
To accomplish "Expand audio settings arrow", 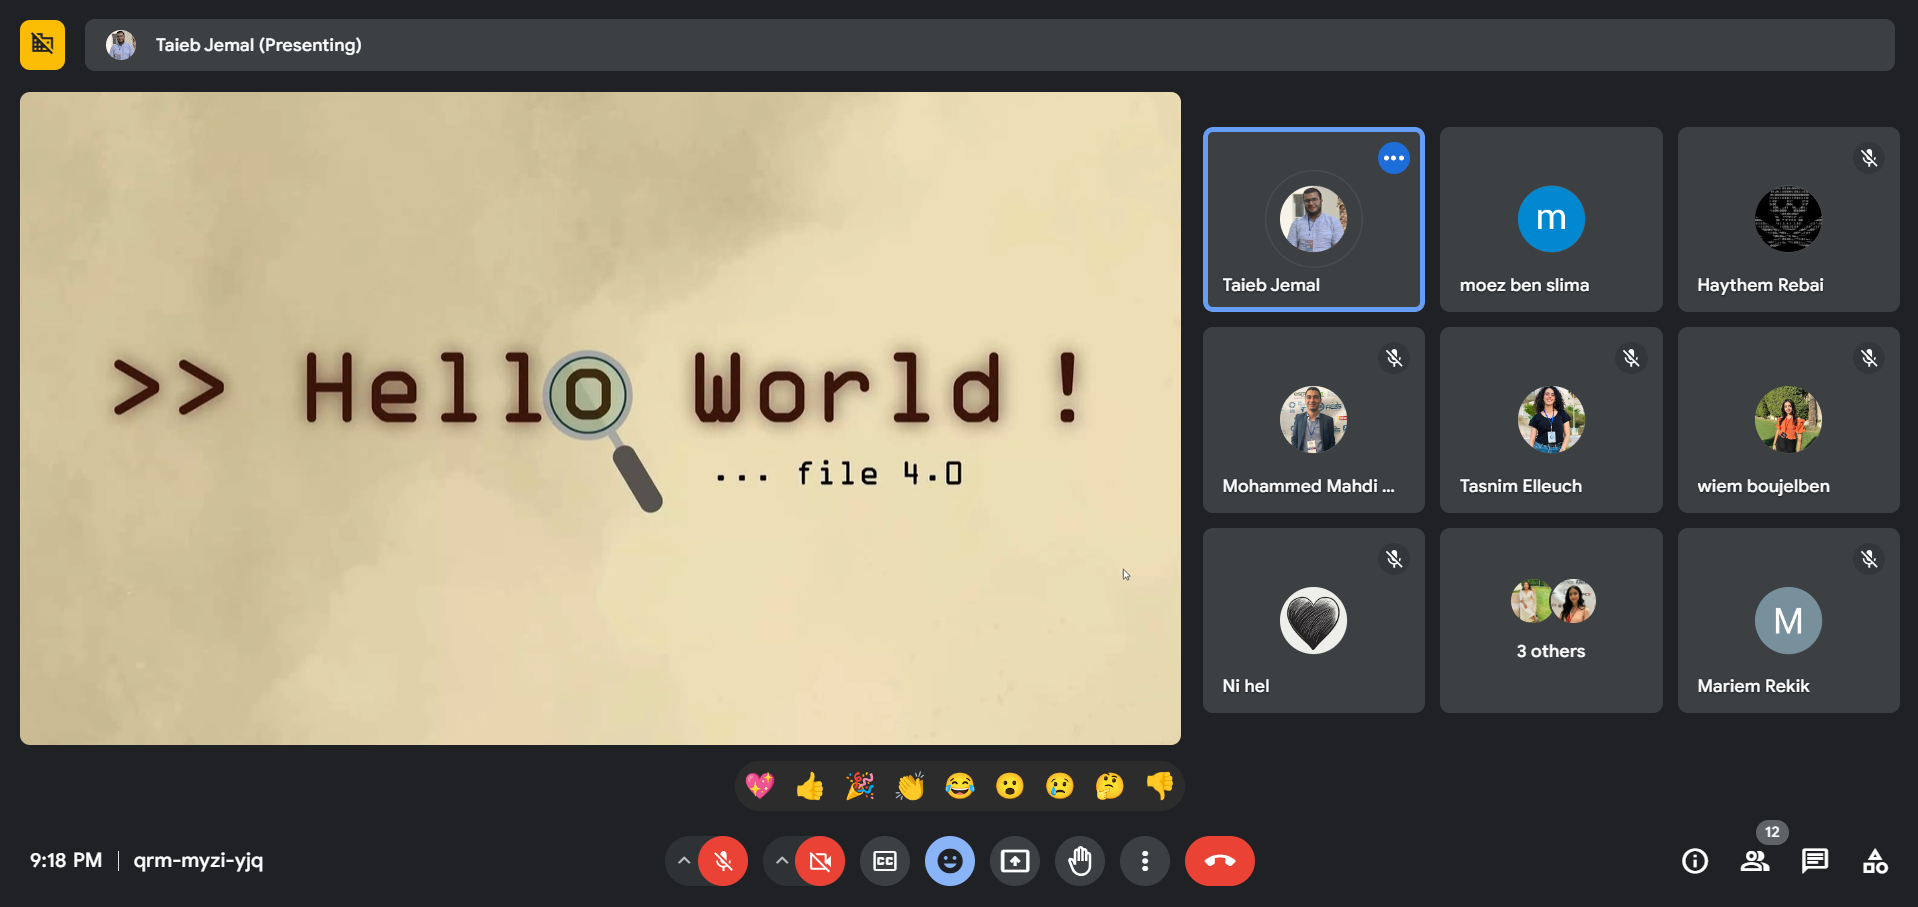I will click(683, 860).
